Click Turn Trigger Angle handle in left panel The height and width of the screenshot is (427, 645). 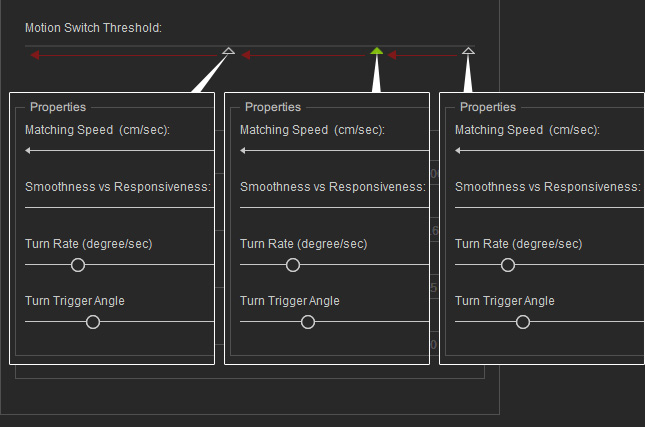[93, 322]
